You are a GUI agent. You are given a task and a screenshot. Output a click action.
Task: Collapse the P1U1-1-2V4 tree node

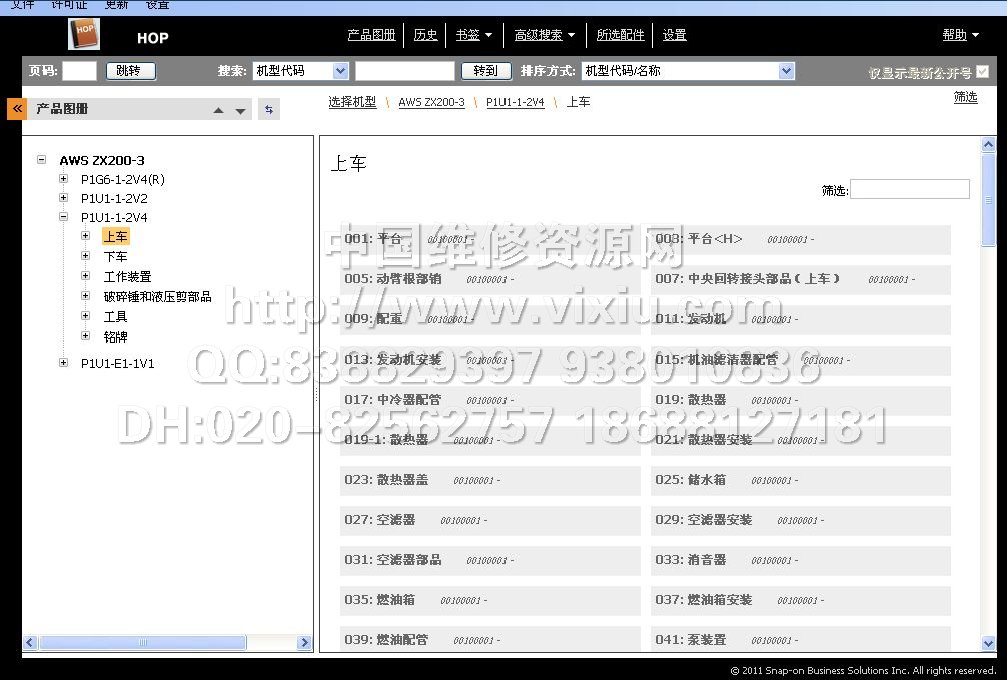click(64, 217)
